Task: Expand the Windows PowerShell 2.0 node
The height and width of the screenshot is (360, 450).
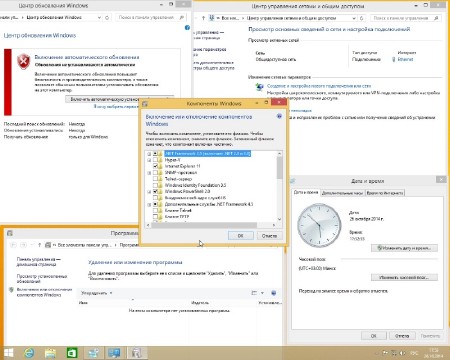Action: click(149, 192)
